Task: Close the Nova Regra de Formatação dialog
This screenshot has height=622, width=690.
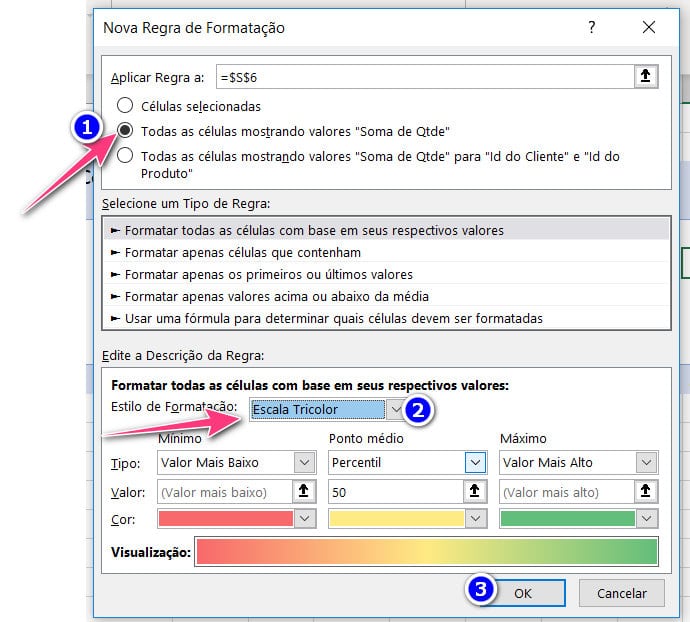Action: point(649,27)
